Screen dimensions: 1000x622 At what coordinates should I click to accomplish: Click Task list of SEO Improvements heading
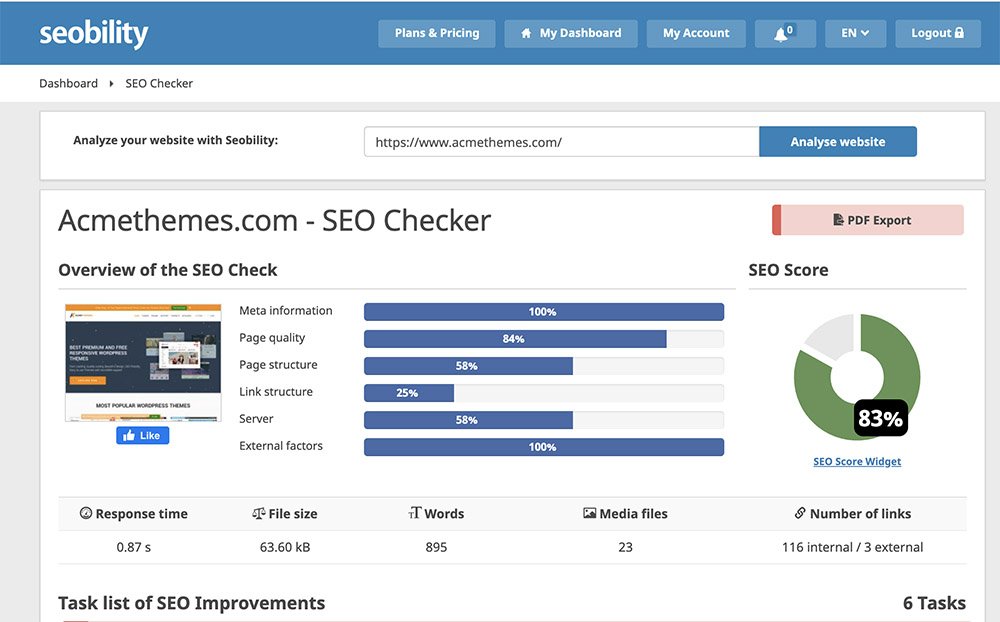point(191,603)
